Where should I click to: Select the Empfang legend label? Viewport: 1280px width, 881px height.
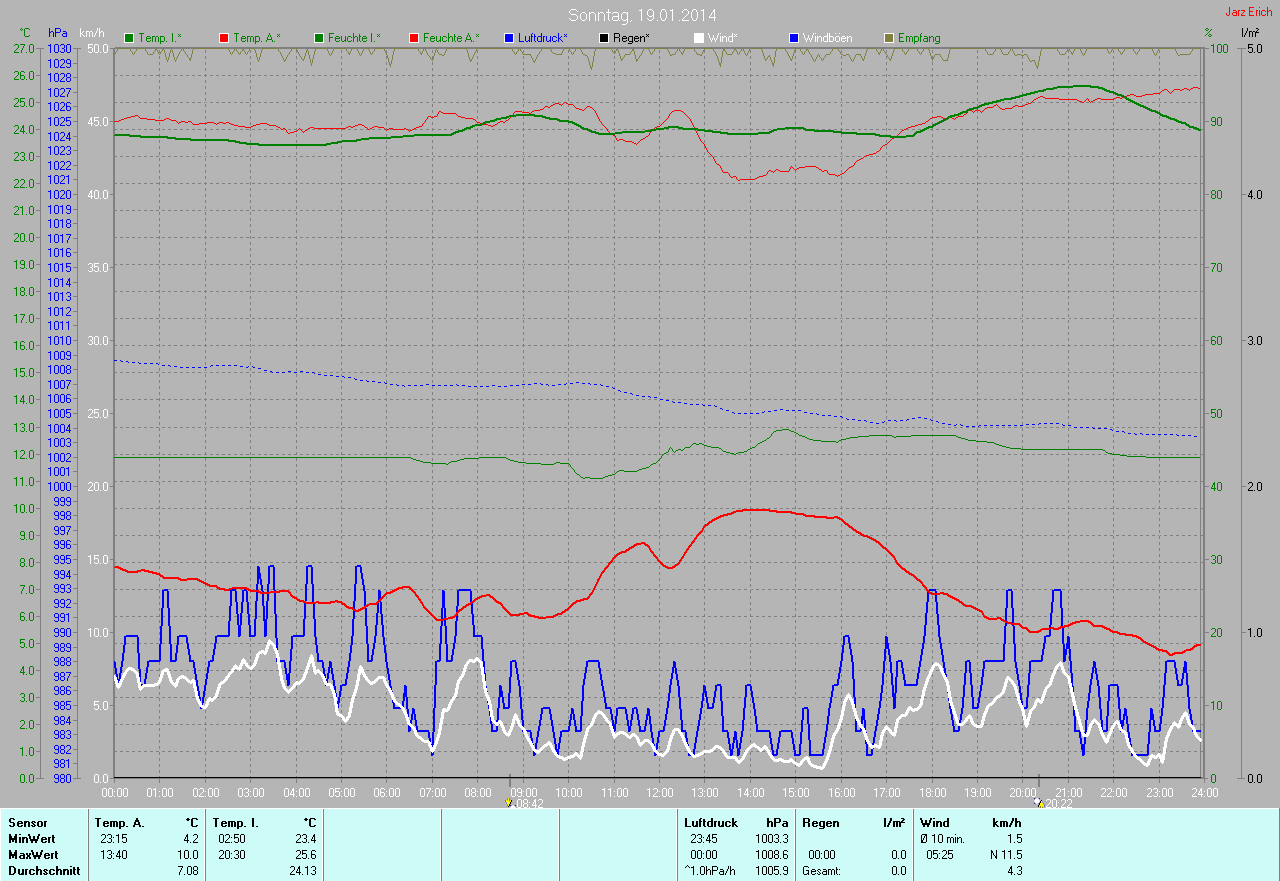point(919,38)
